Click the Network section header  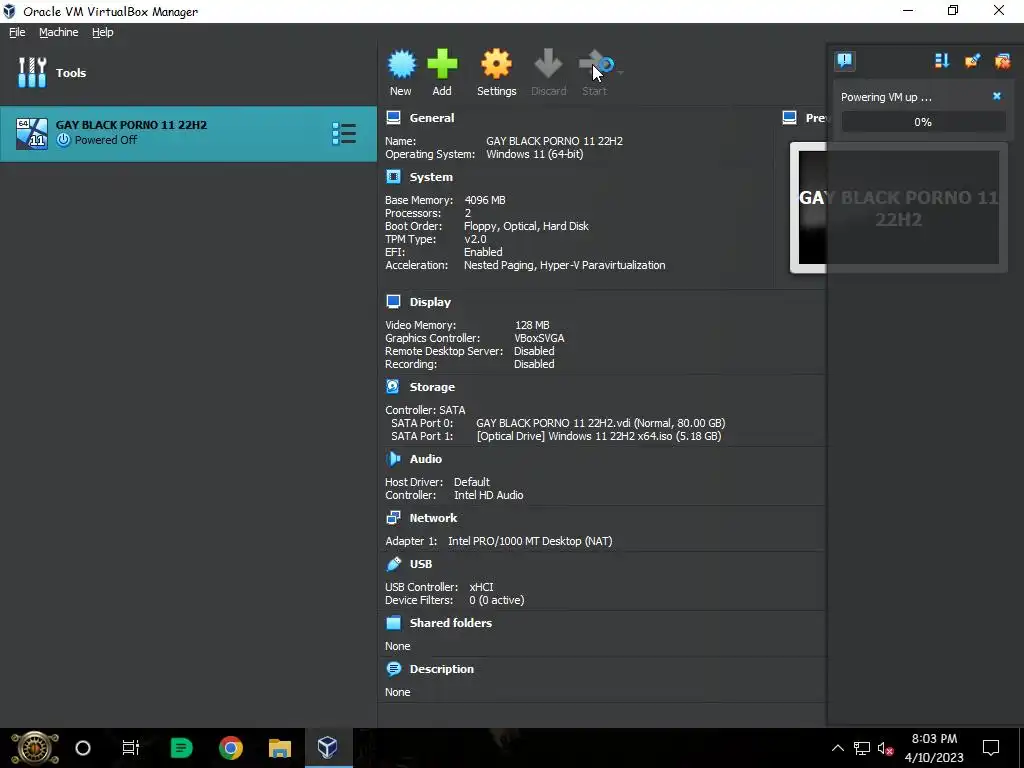(433, 518)
